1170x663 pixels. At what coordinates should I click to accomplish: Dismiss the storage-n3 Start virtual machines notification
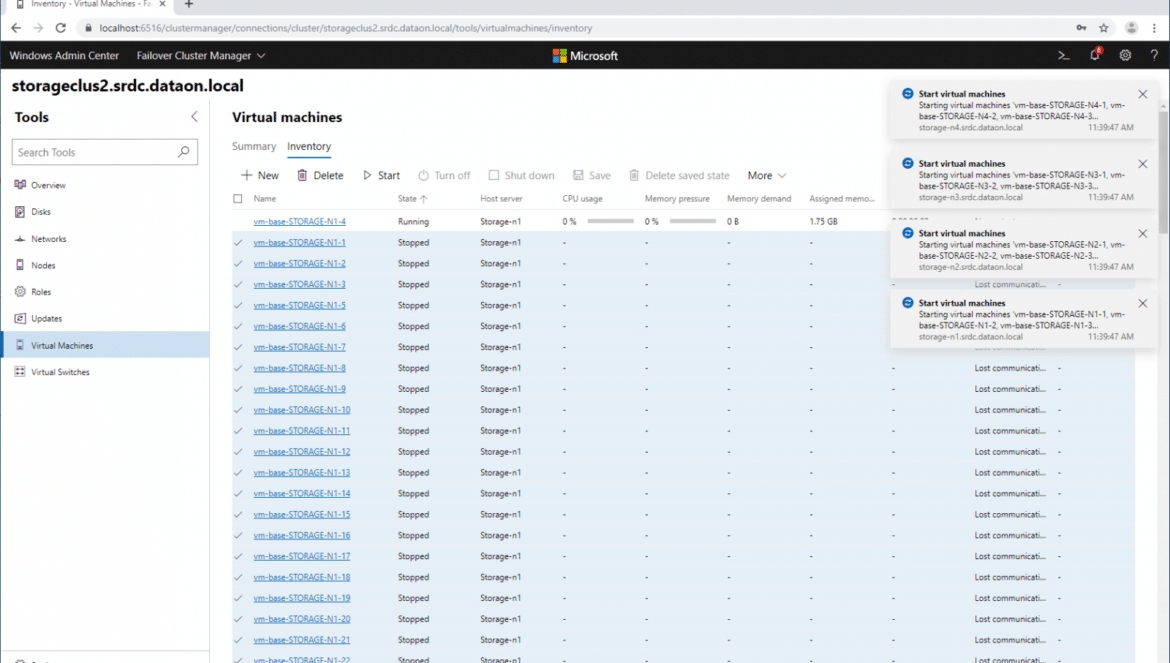pos(1142,163)
